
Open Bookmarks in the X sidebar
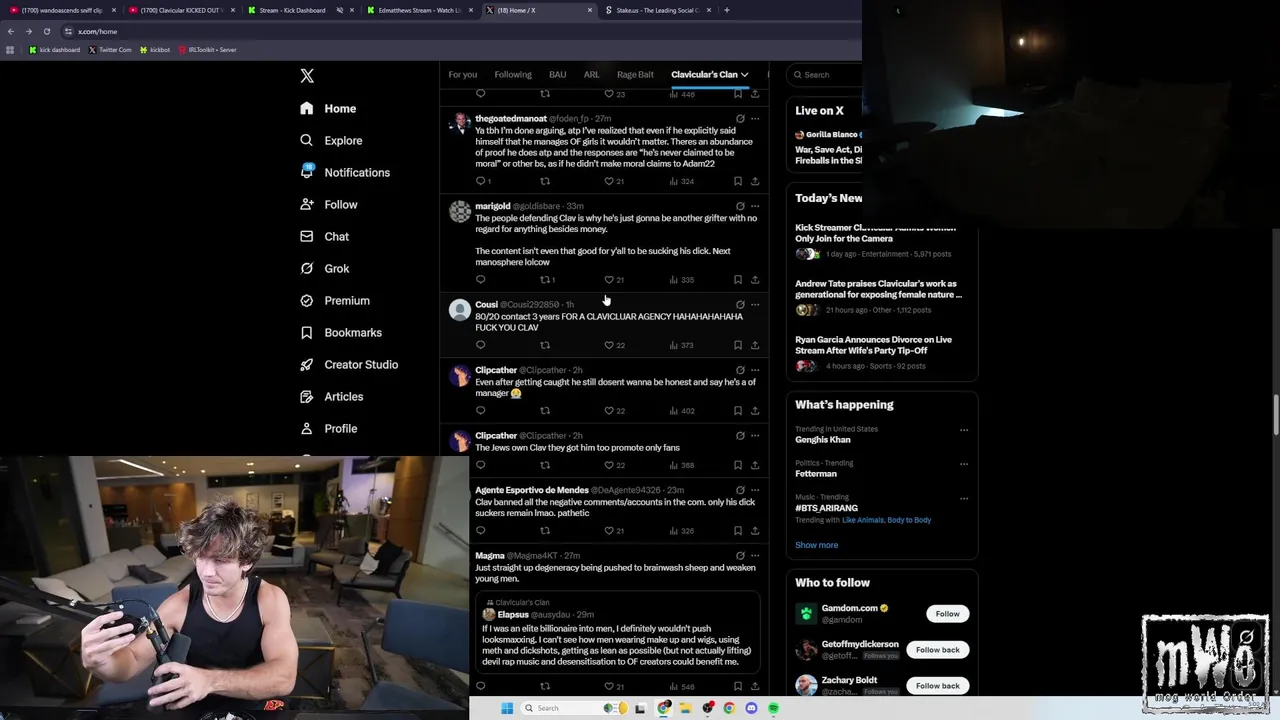341,332
